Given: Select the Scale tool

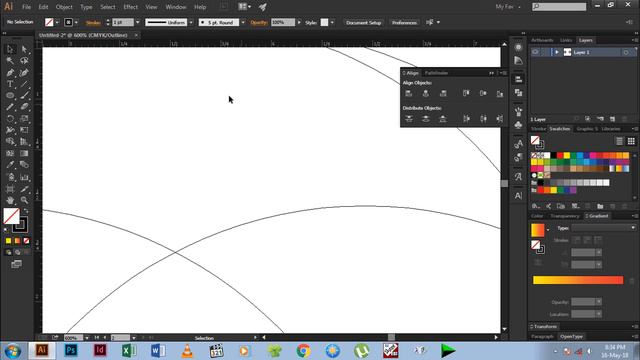Looking at the screenshot, I should point(24,119).
